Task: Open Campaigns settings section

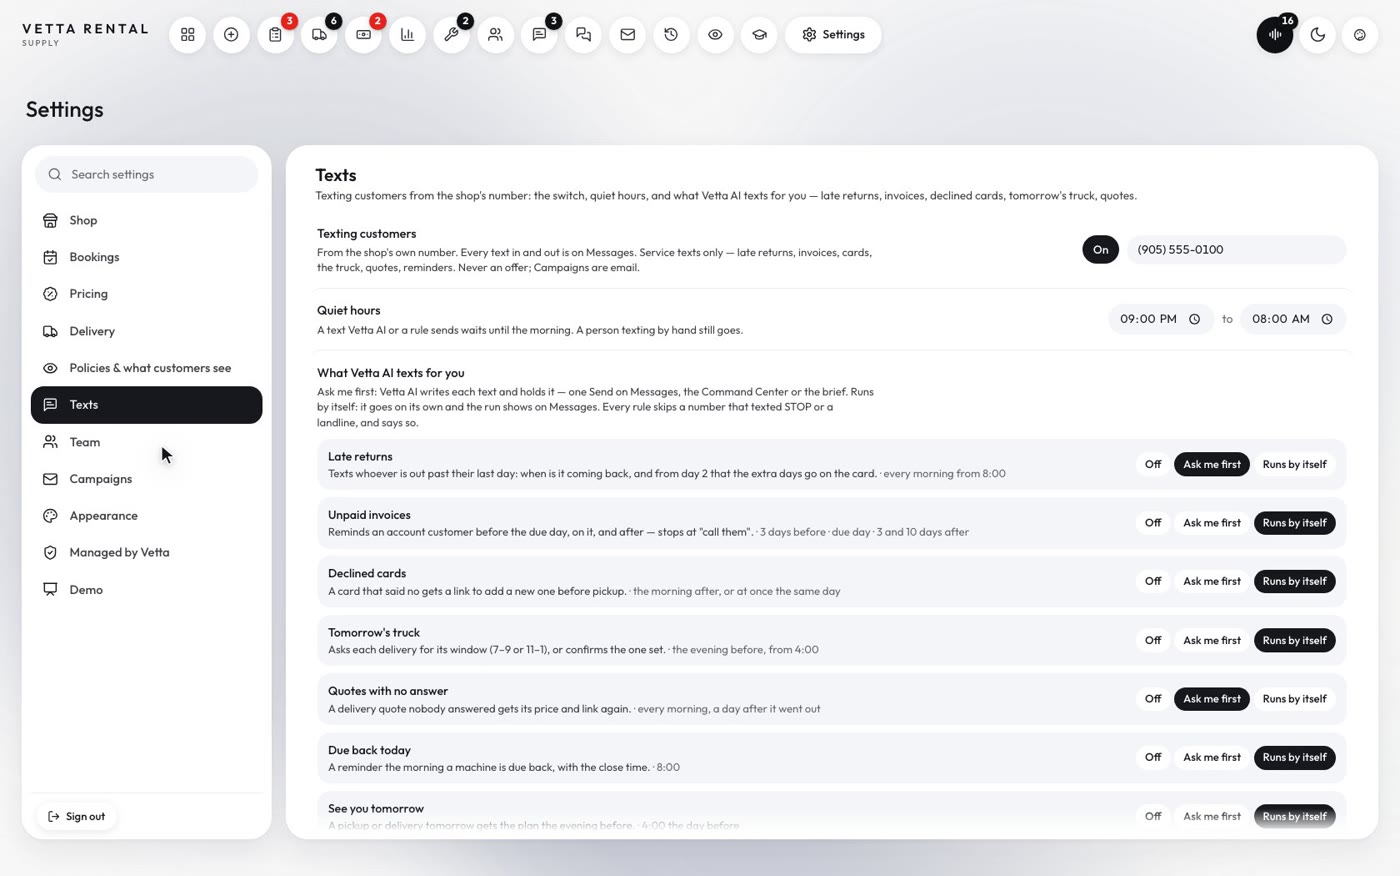Action: [x=147, y=479]
